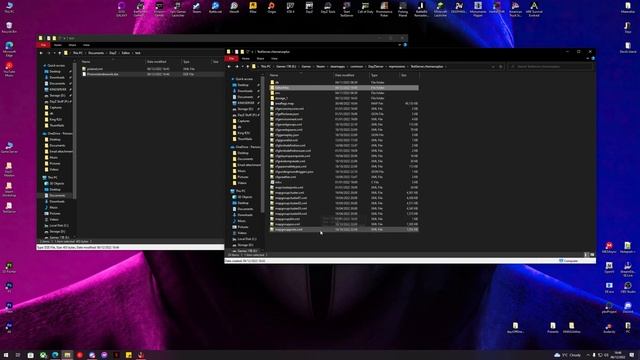Switch front window to details view
This screenshot has height=360, width=640.
(x=587, y=255)
